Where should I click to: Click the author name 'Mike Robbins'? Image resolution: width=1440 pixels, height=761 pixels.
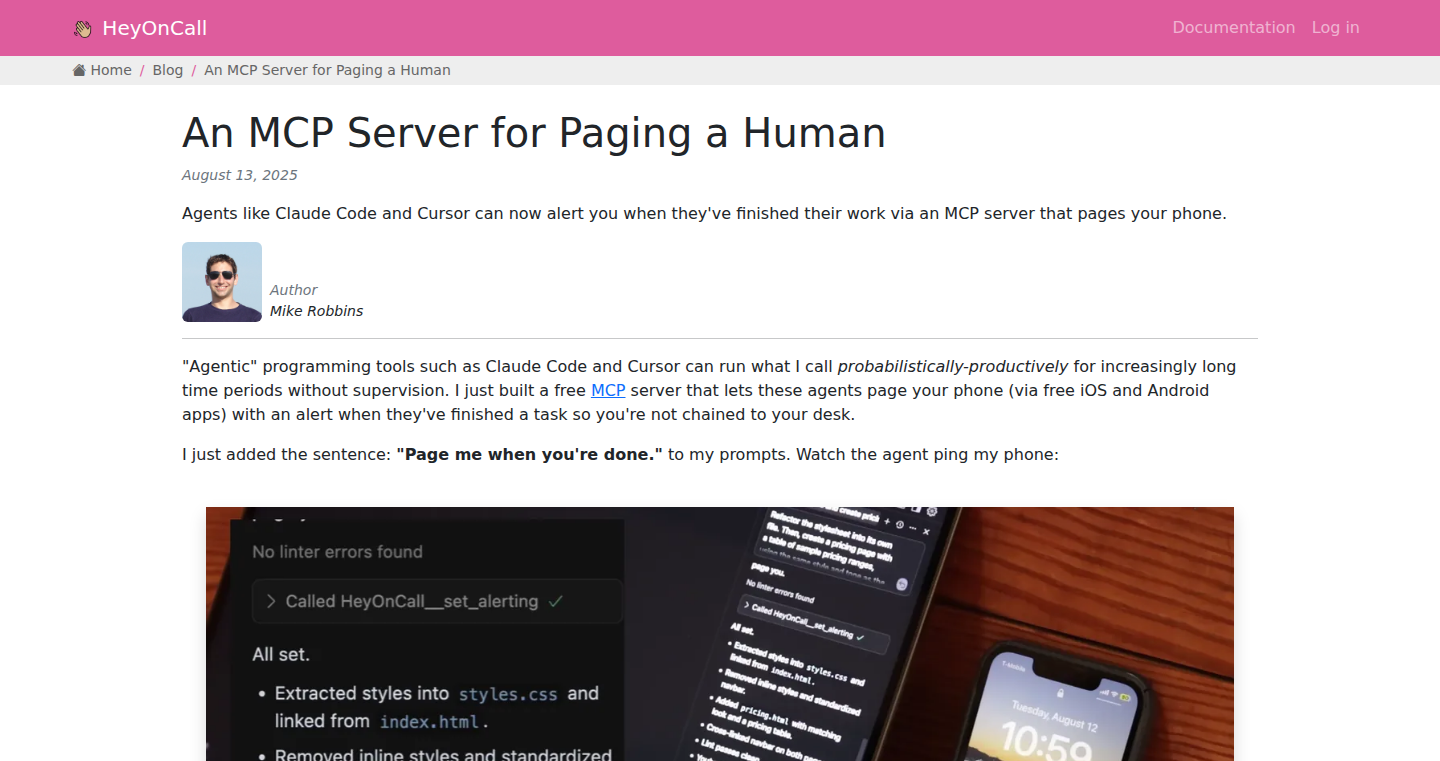[x=316, y=311]
